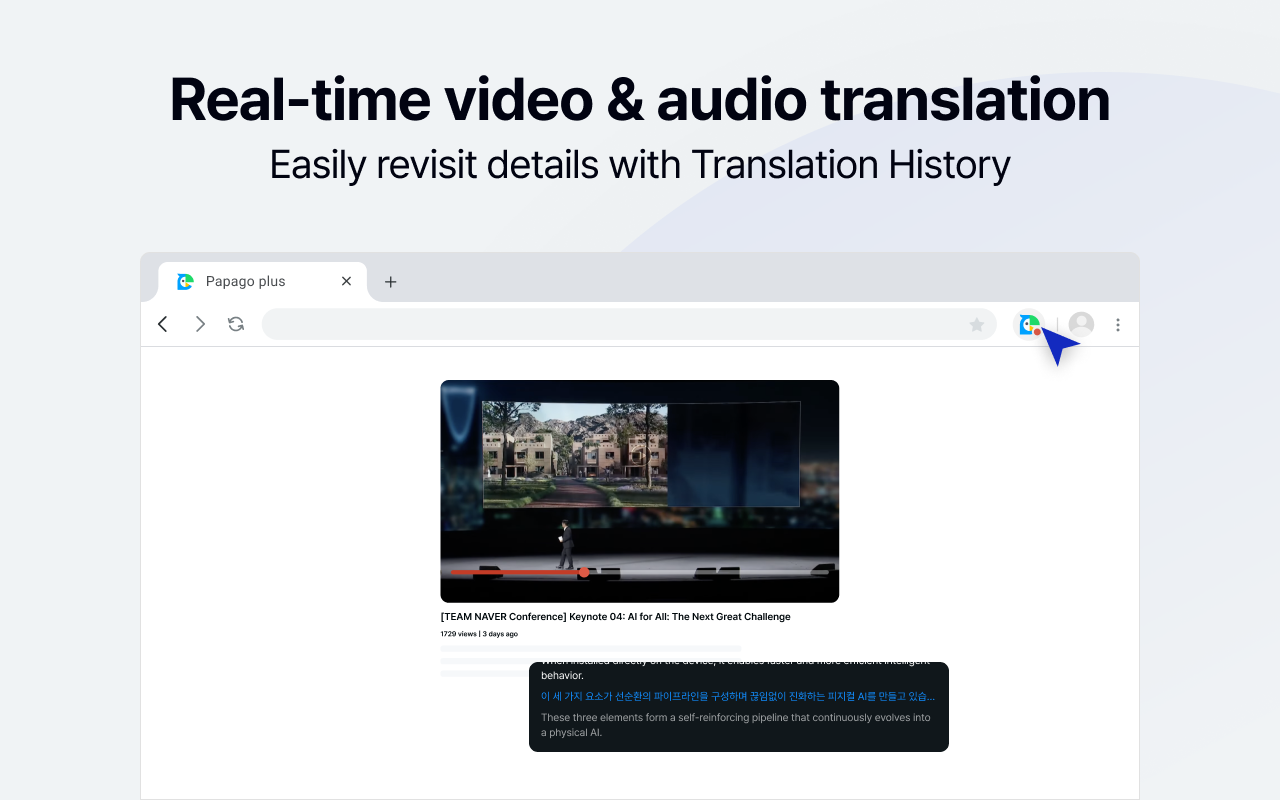Image resolution: width=1280 pixels, height=800 pixels.
Task: Open the Papago plus extension icon
Action: [x=1029, y=324]
